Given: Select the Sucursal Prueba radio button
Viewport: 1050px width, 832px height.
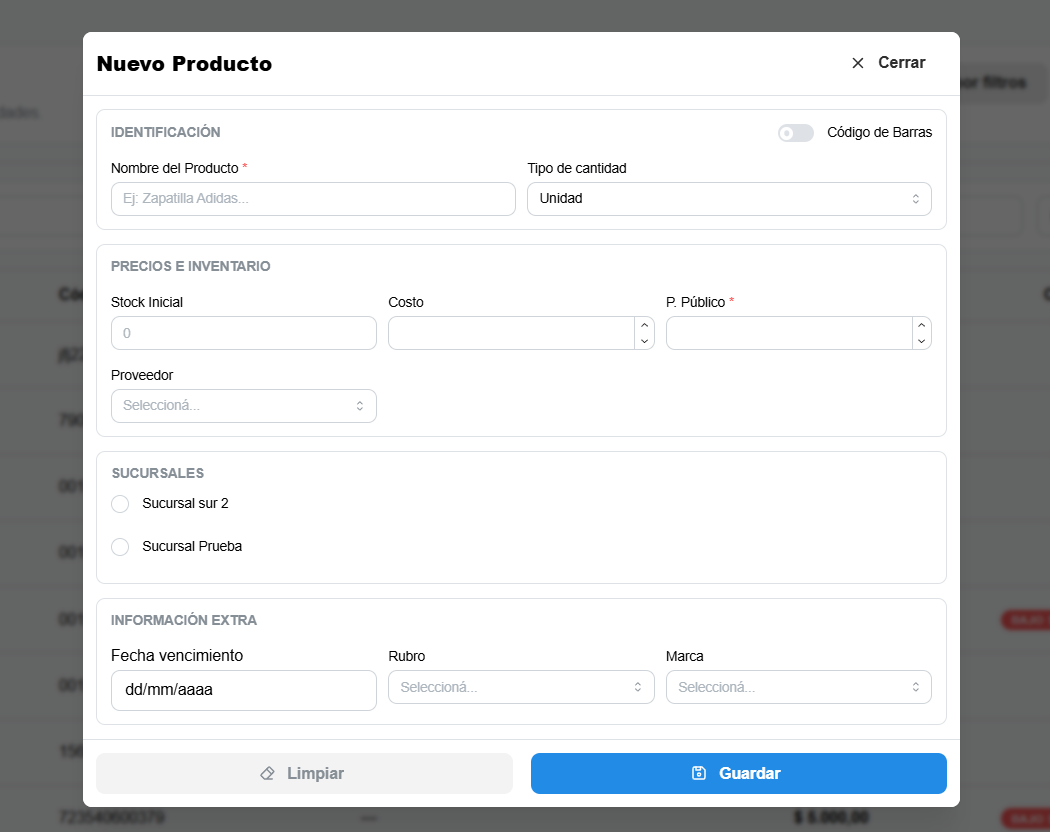Looking at the screenshot, I should [120, 547].
